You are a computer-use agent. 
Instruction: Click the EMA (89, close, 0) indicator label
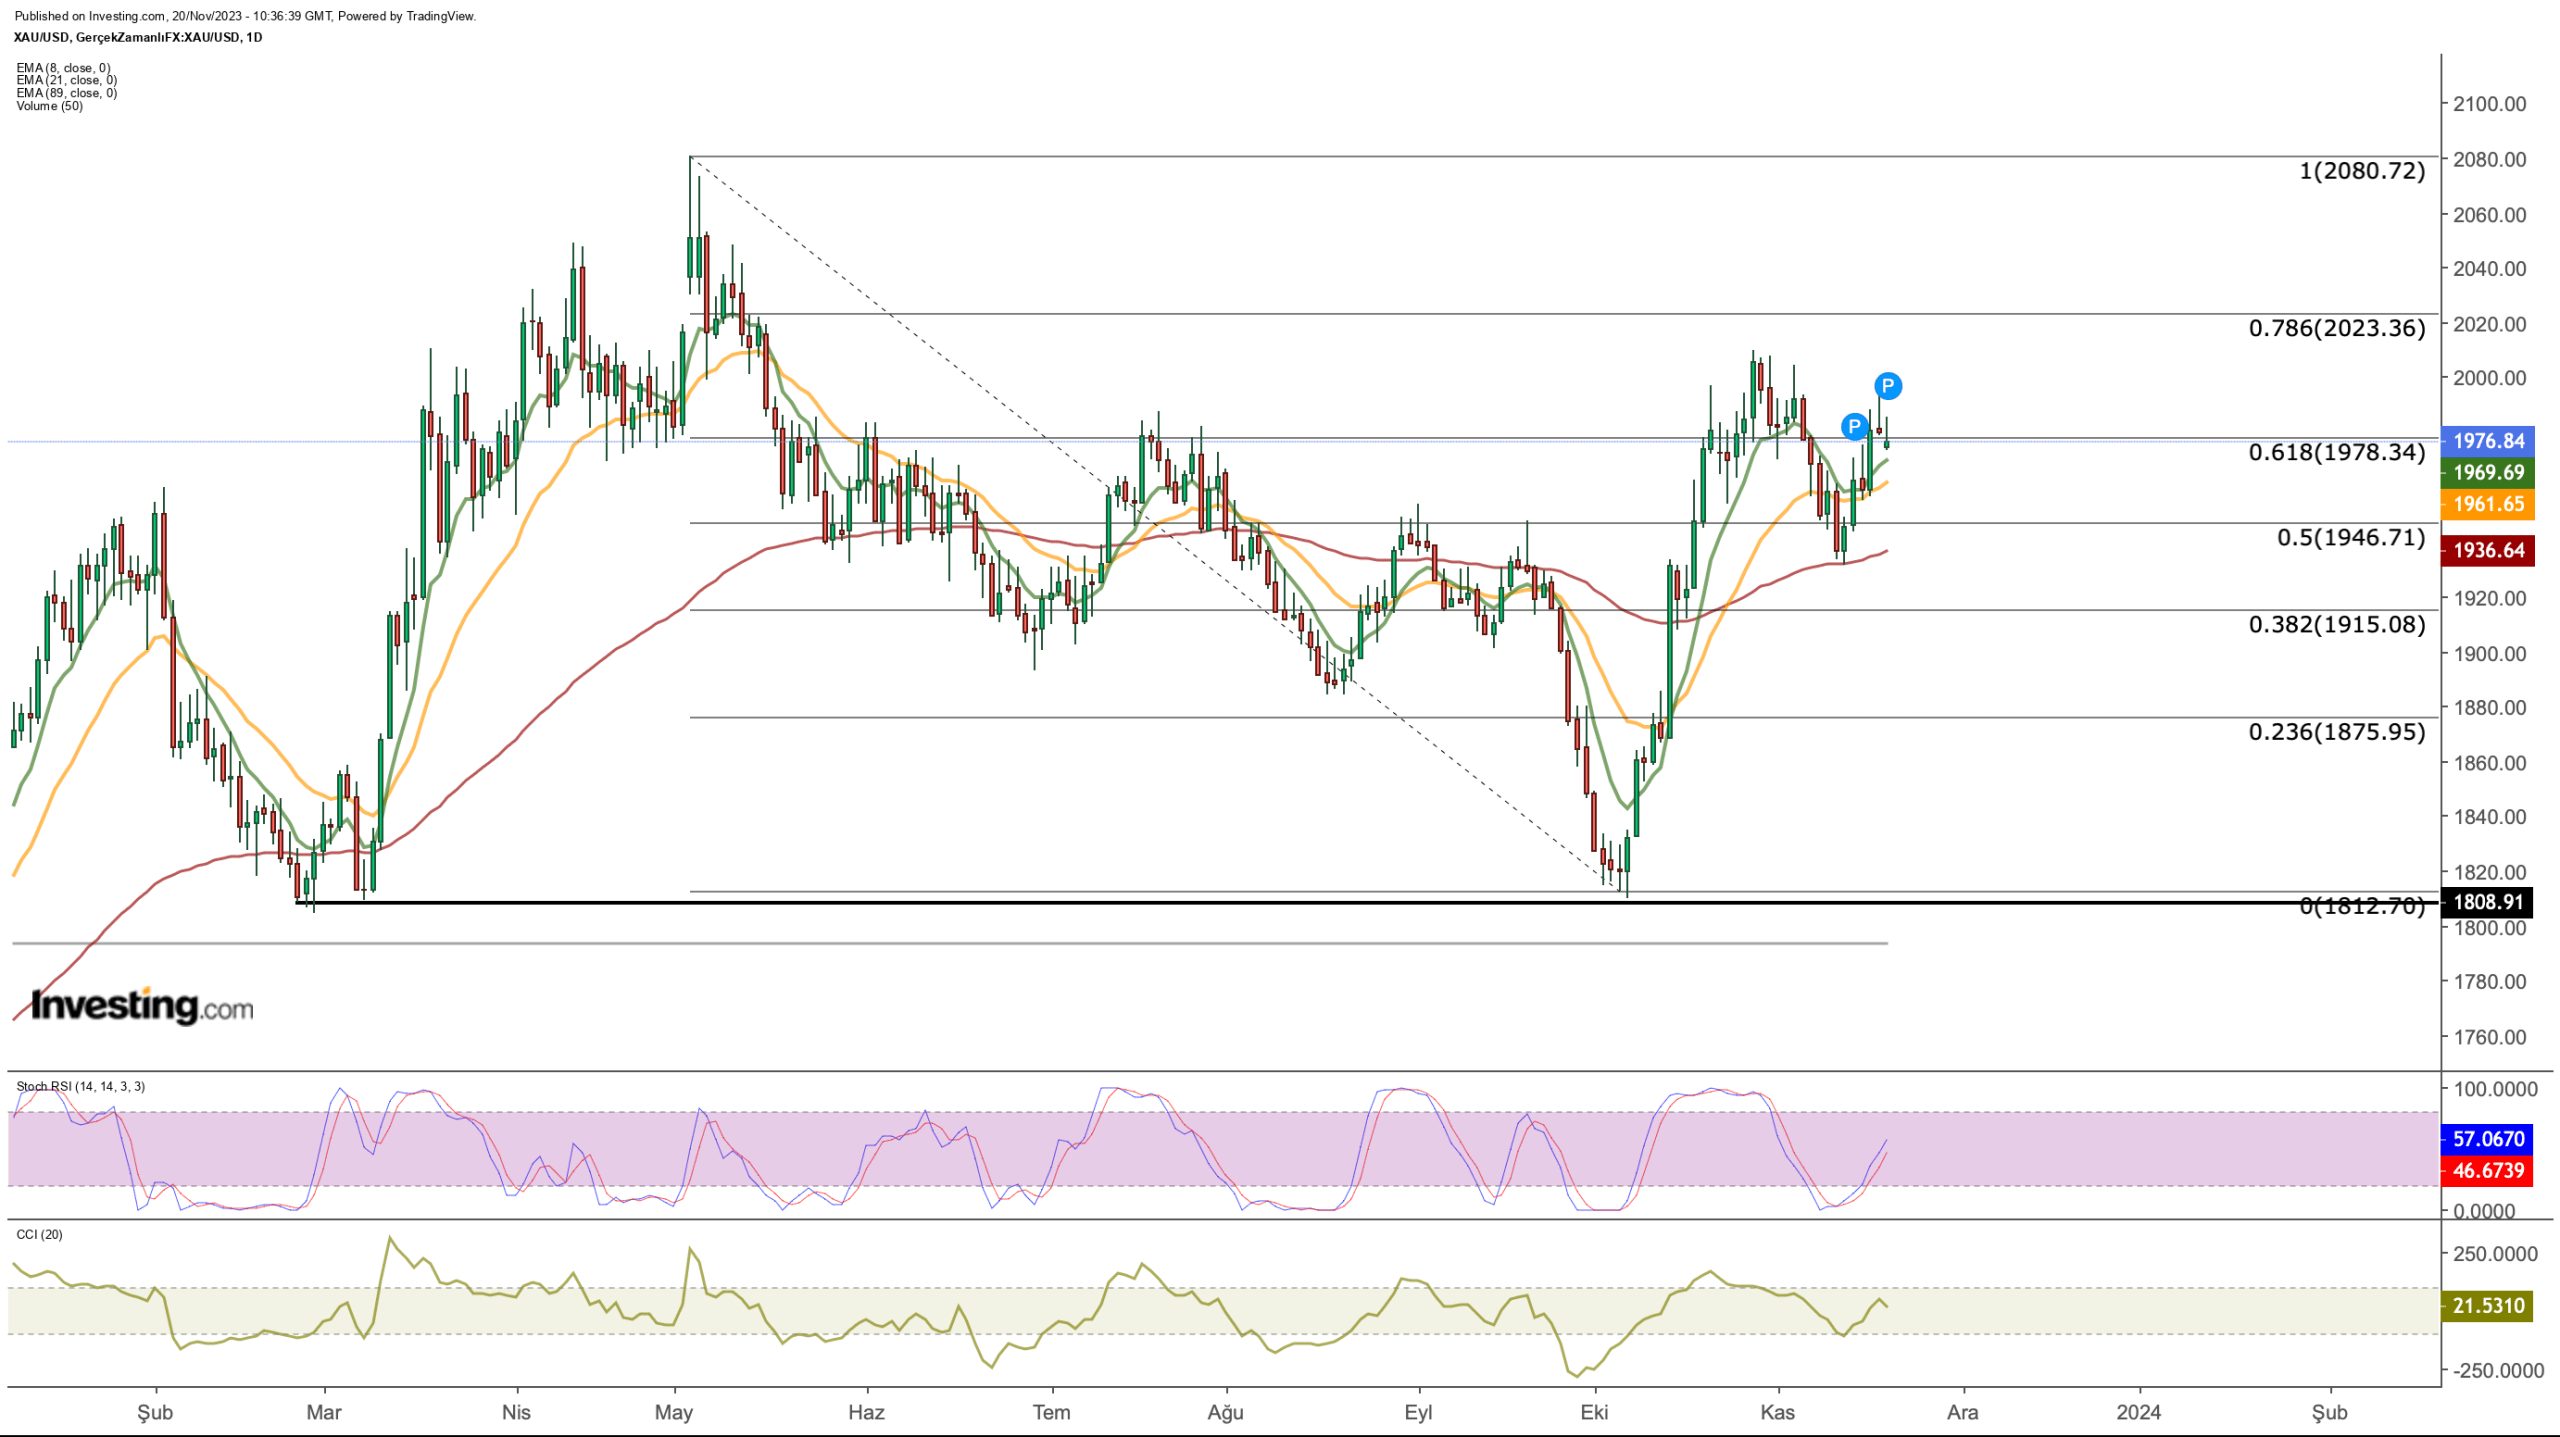[x=66, y=93]
